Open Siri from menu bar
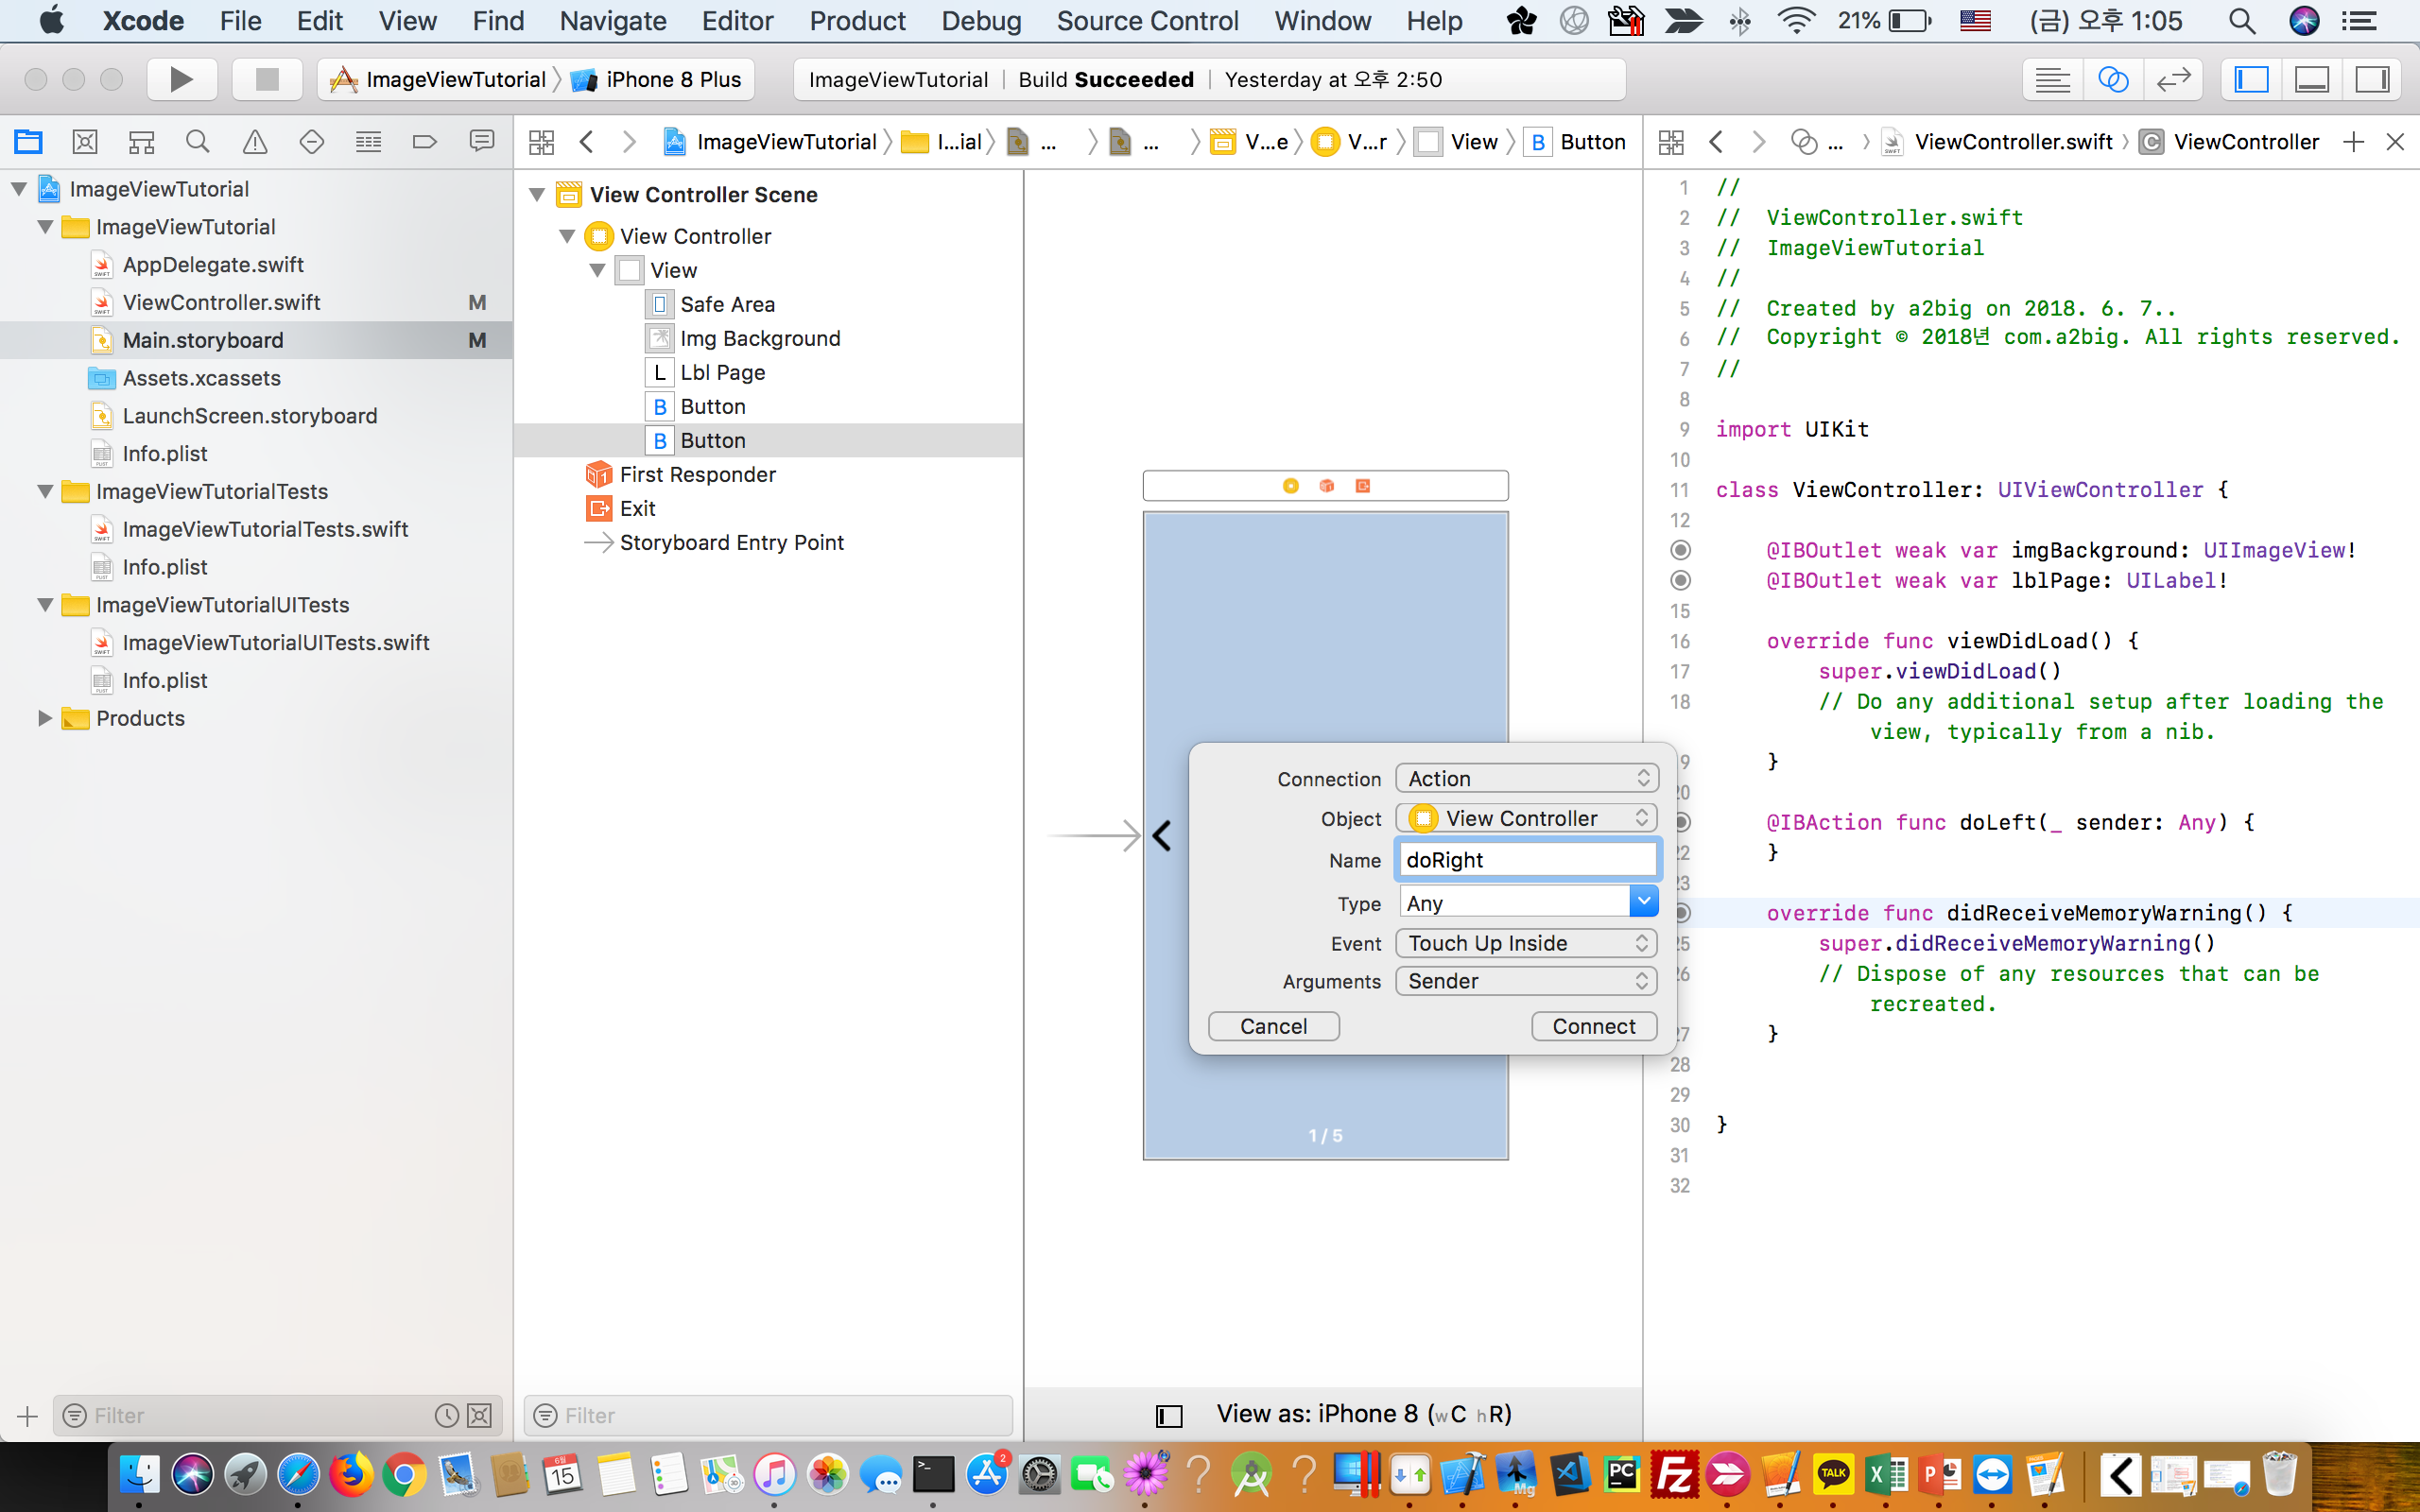This screenshot has width=2420, height=1512. point(2304,20)
